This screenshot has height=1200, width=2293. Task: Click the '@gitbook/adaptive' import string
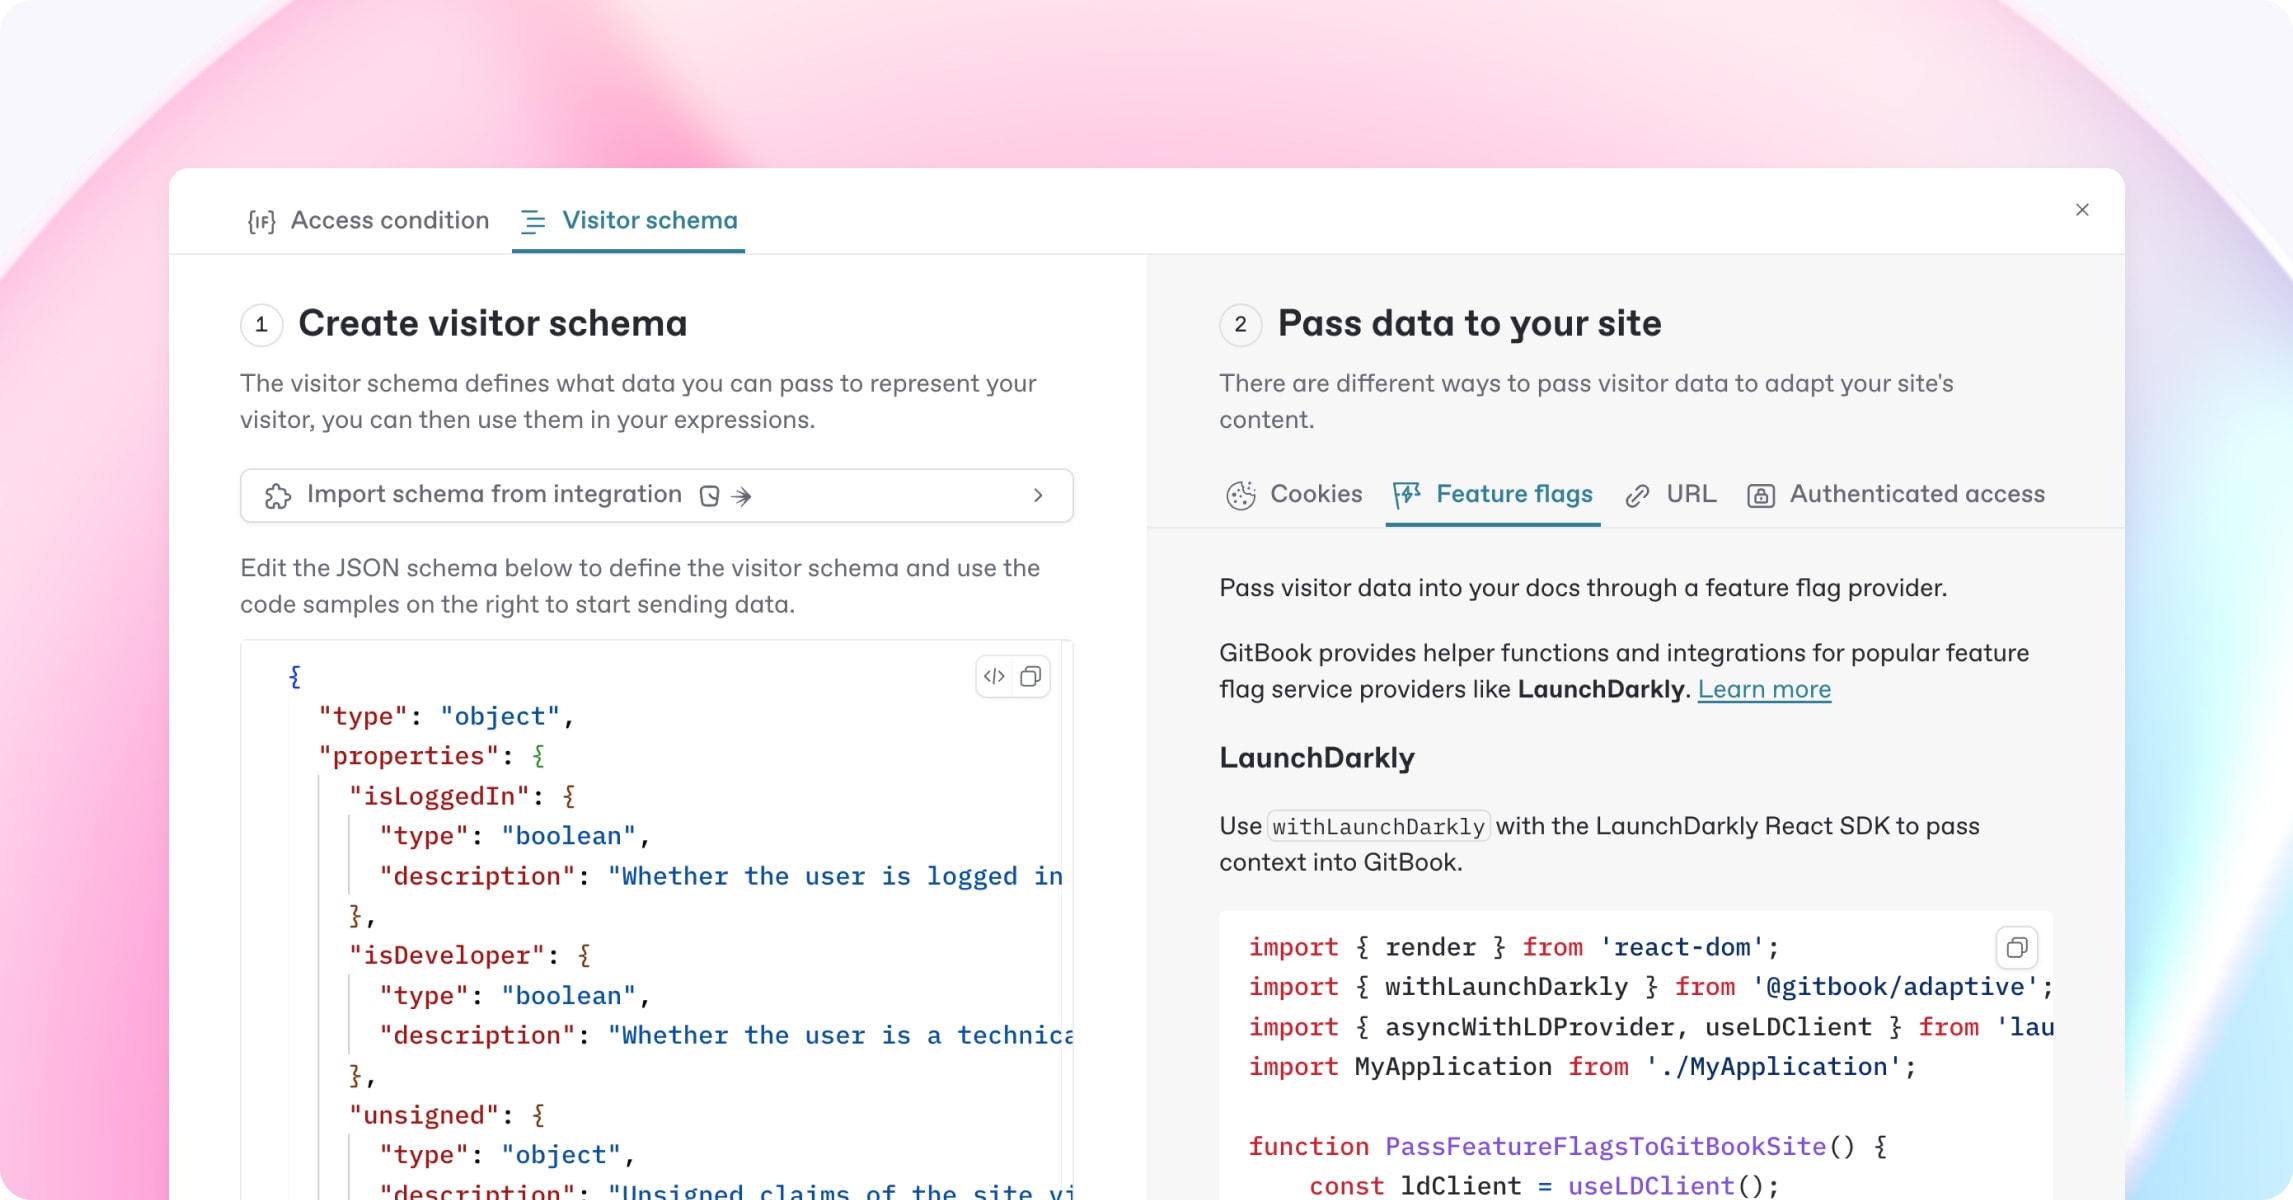pos(1895,987)
